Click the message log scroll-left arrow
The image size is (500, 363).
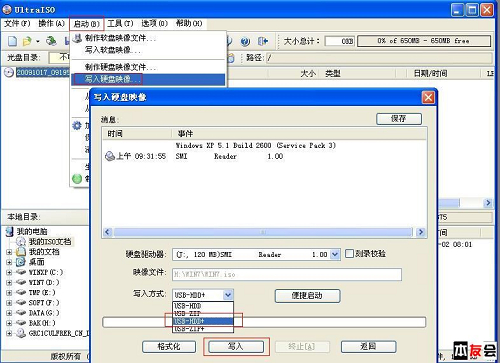coord(107,232)
